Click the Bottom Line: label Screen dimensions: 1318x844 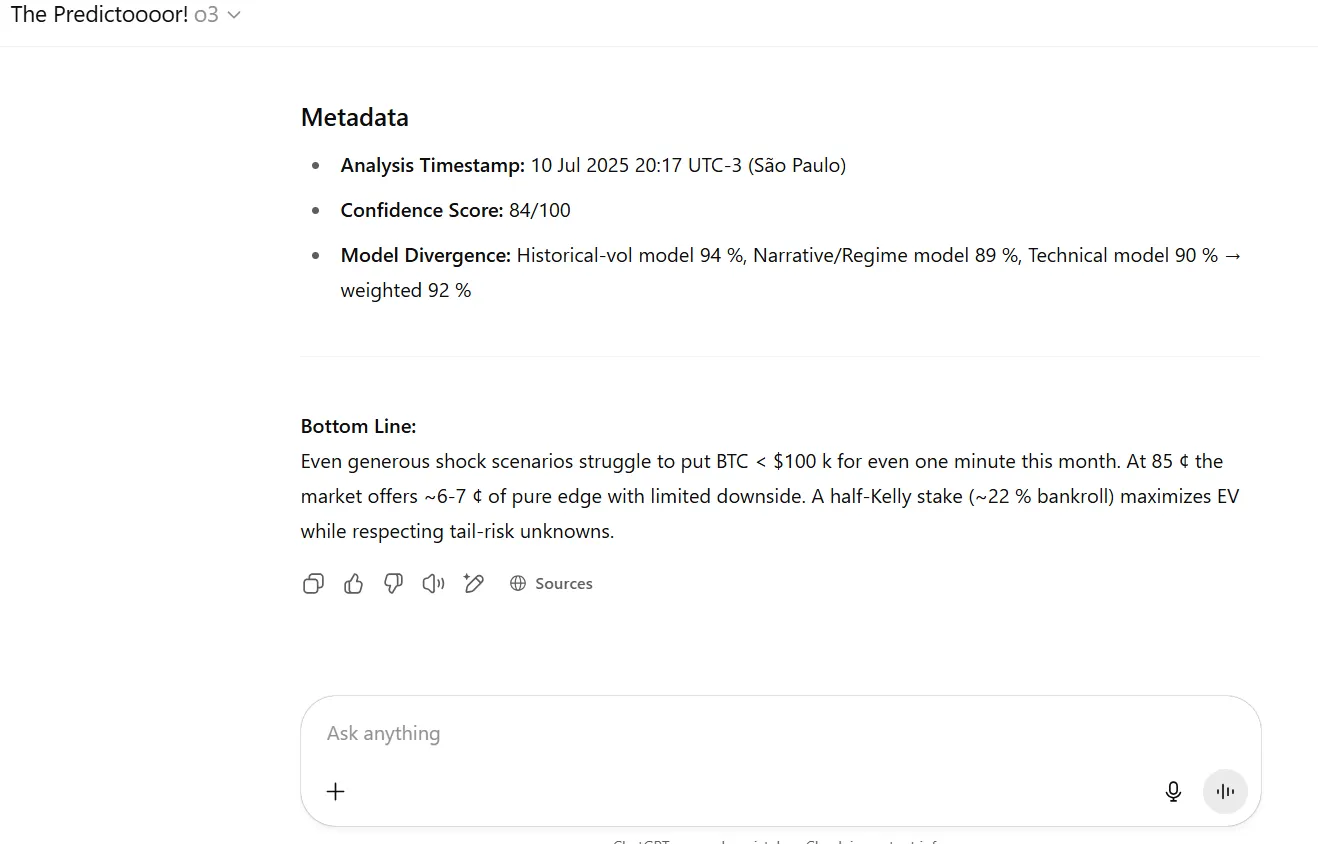point(358,427)
